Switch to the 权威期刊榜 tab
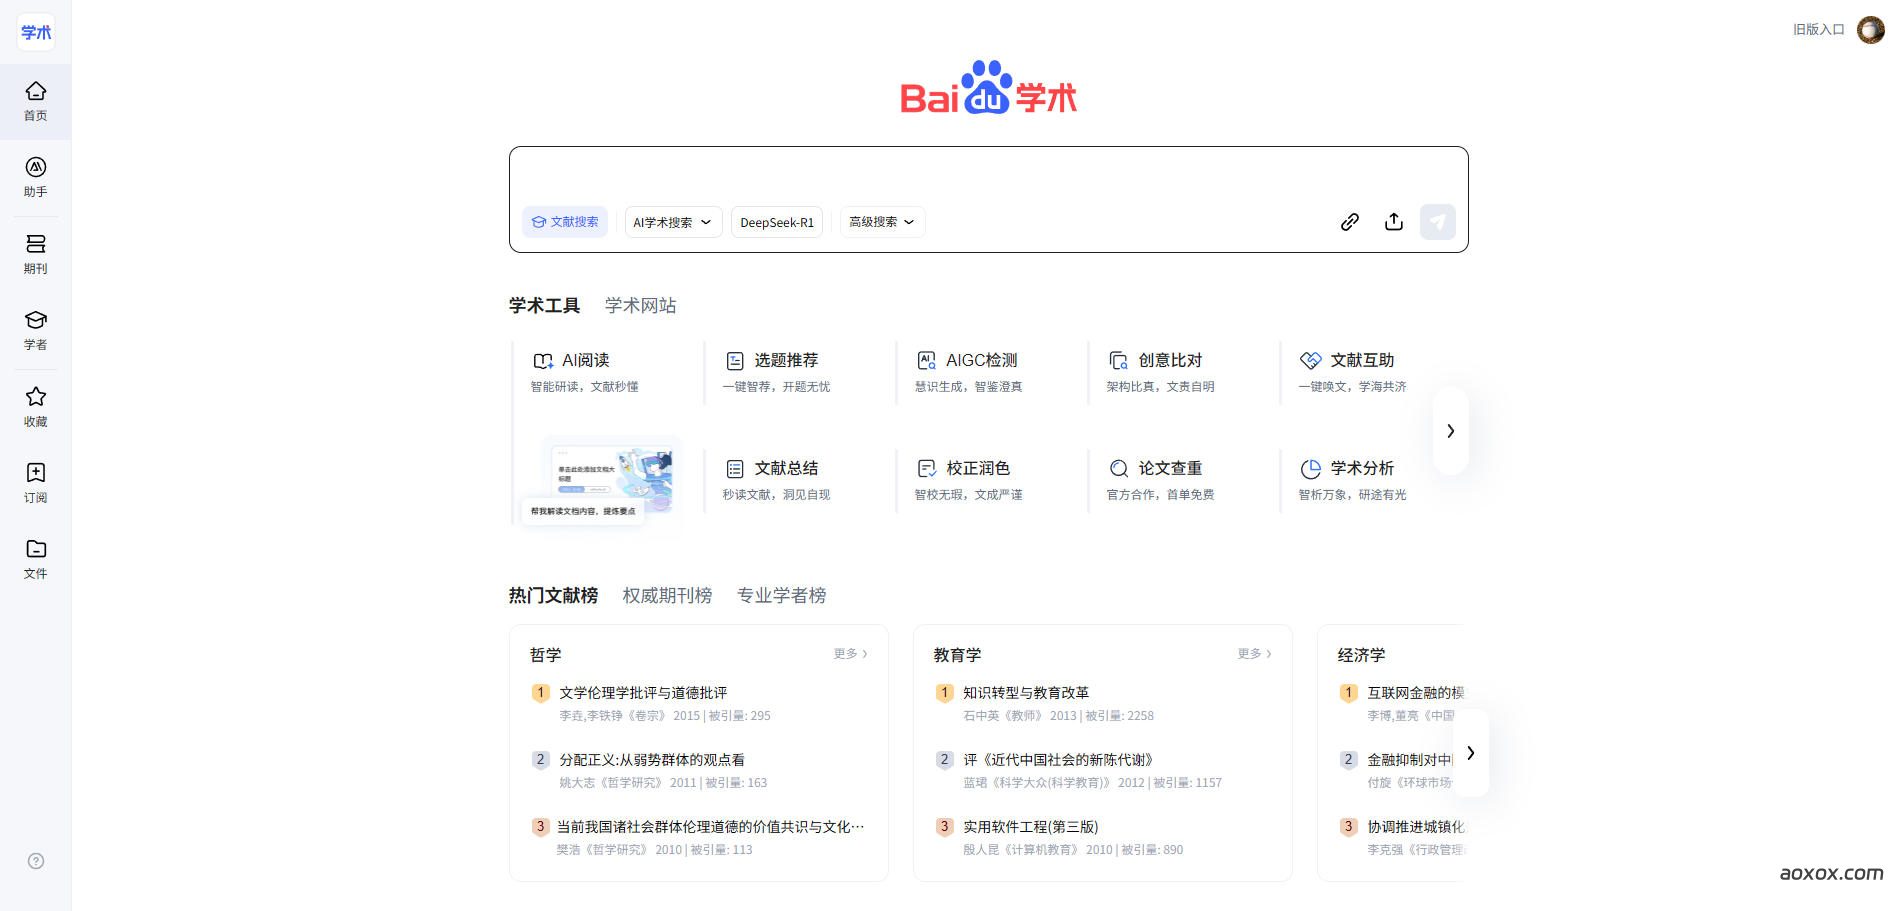 point(667,595)
